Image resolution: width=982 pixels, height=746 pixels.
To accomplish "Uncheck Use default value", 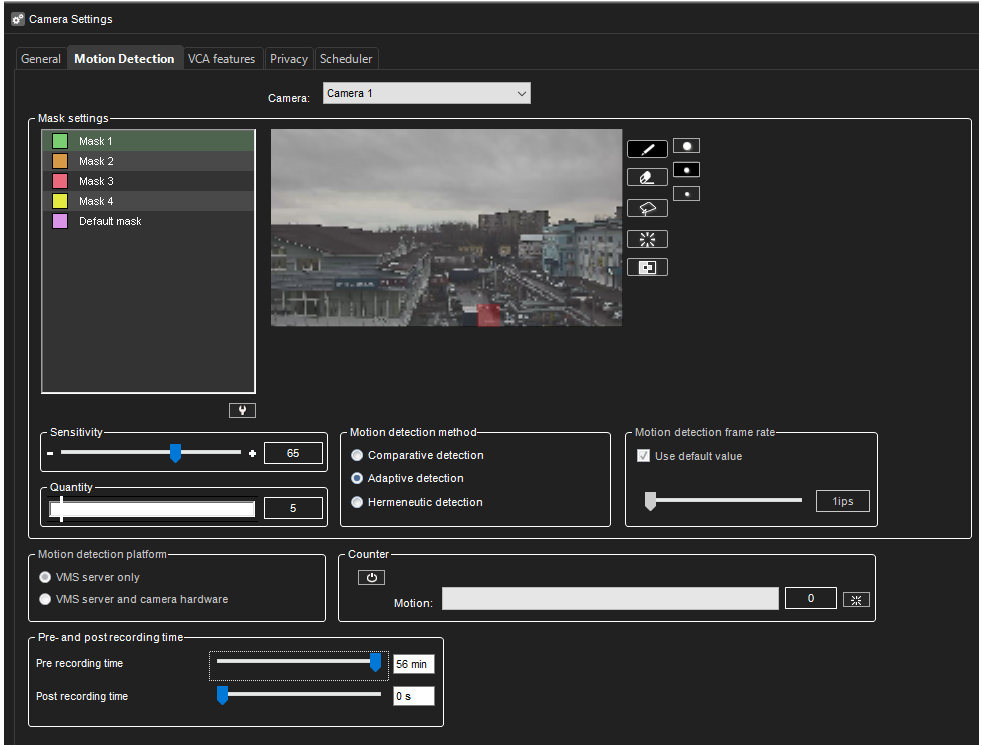I will (x=643, y=455).
